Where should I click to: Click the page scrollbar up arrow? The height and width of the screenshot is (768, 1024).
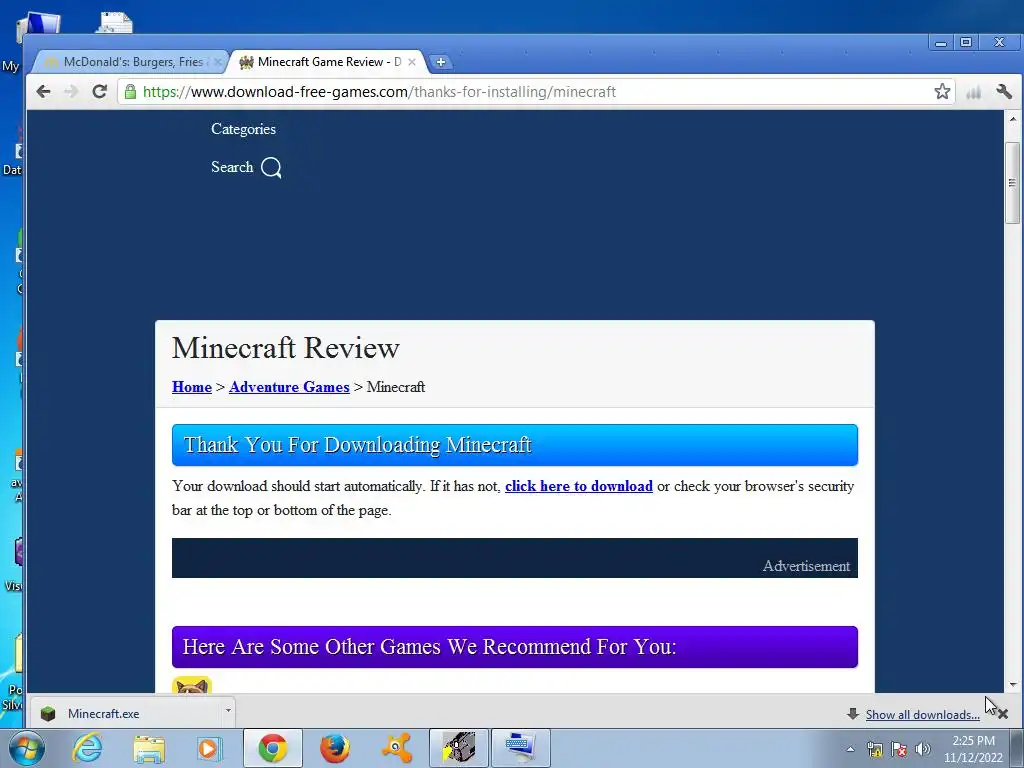(1013, 119)
